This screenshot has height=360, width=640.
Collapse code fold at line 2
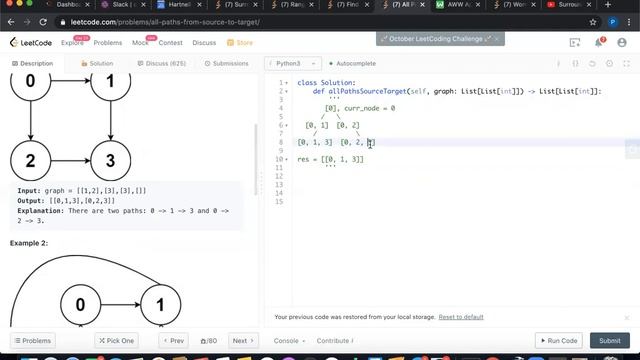click(287, 91)
